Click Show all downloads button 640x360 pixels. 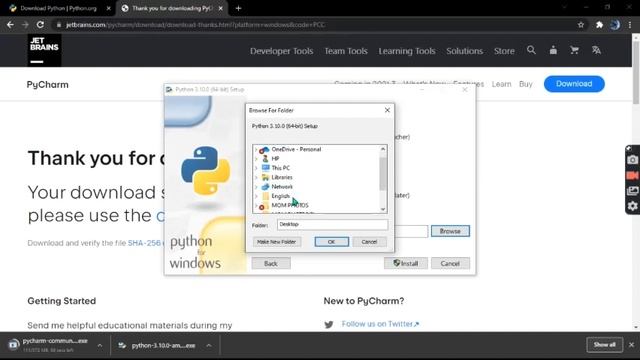tap(604, 345)
